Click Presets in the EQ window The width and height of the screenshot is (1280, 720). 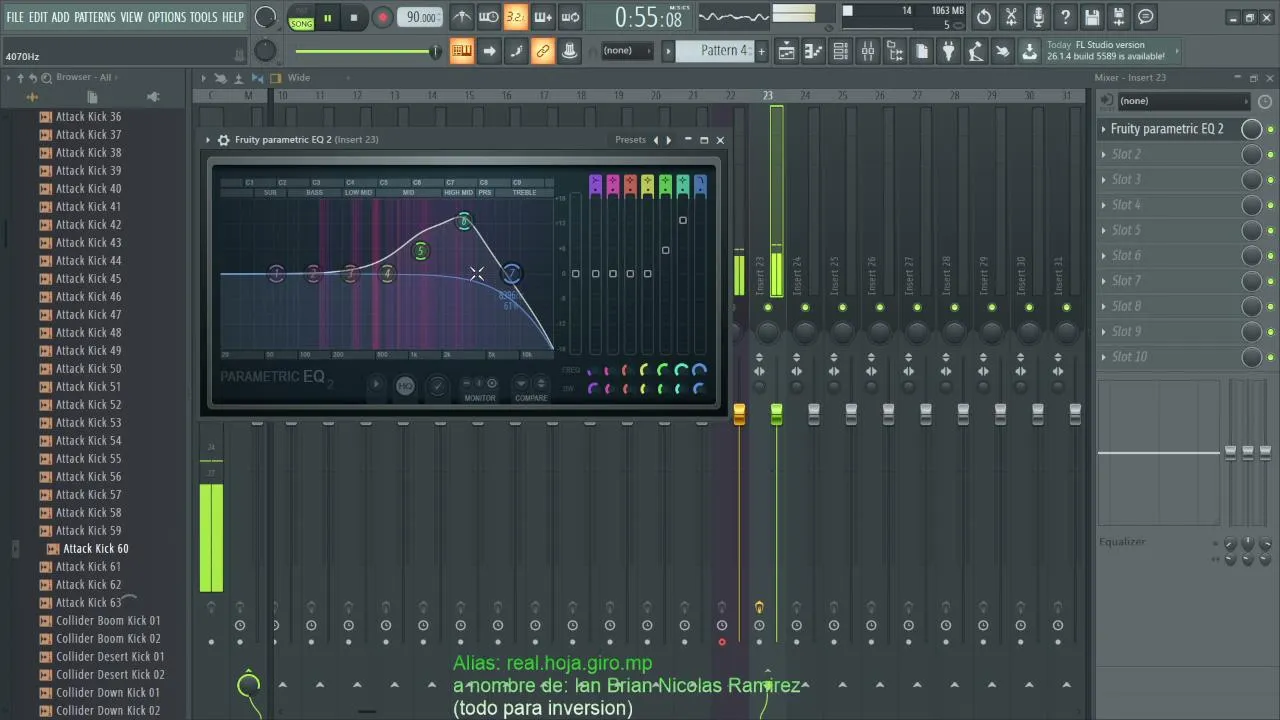tap(630, 140)
